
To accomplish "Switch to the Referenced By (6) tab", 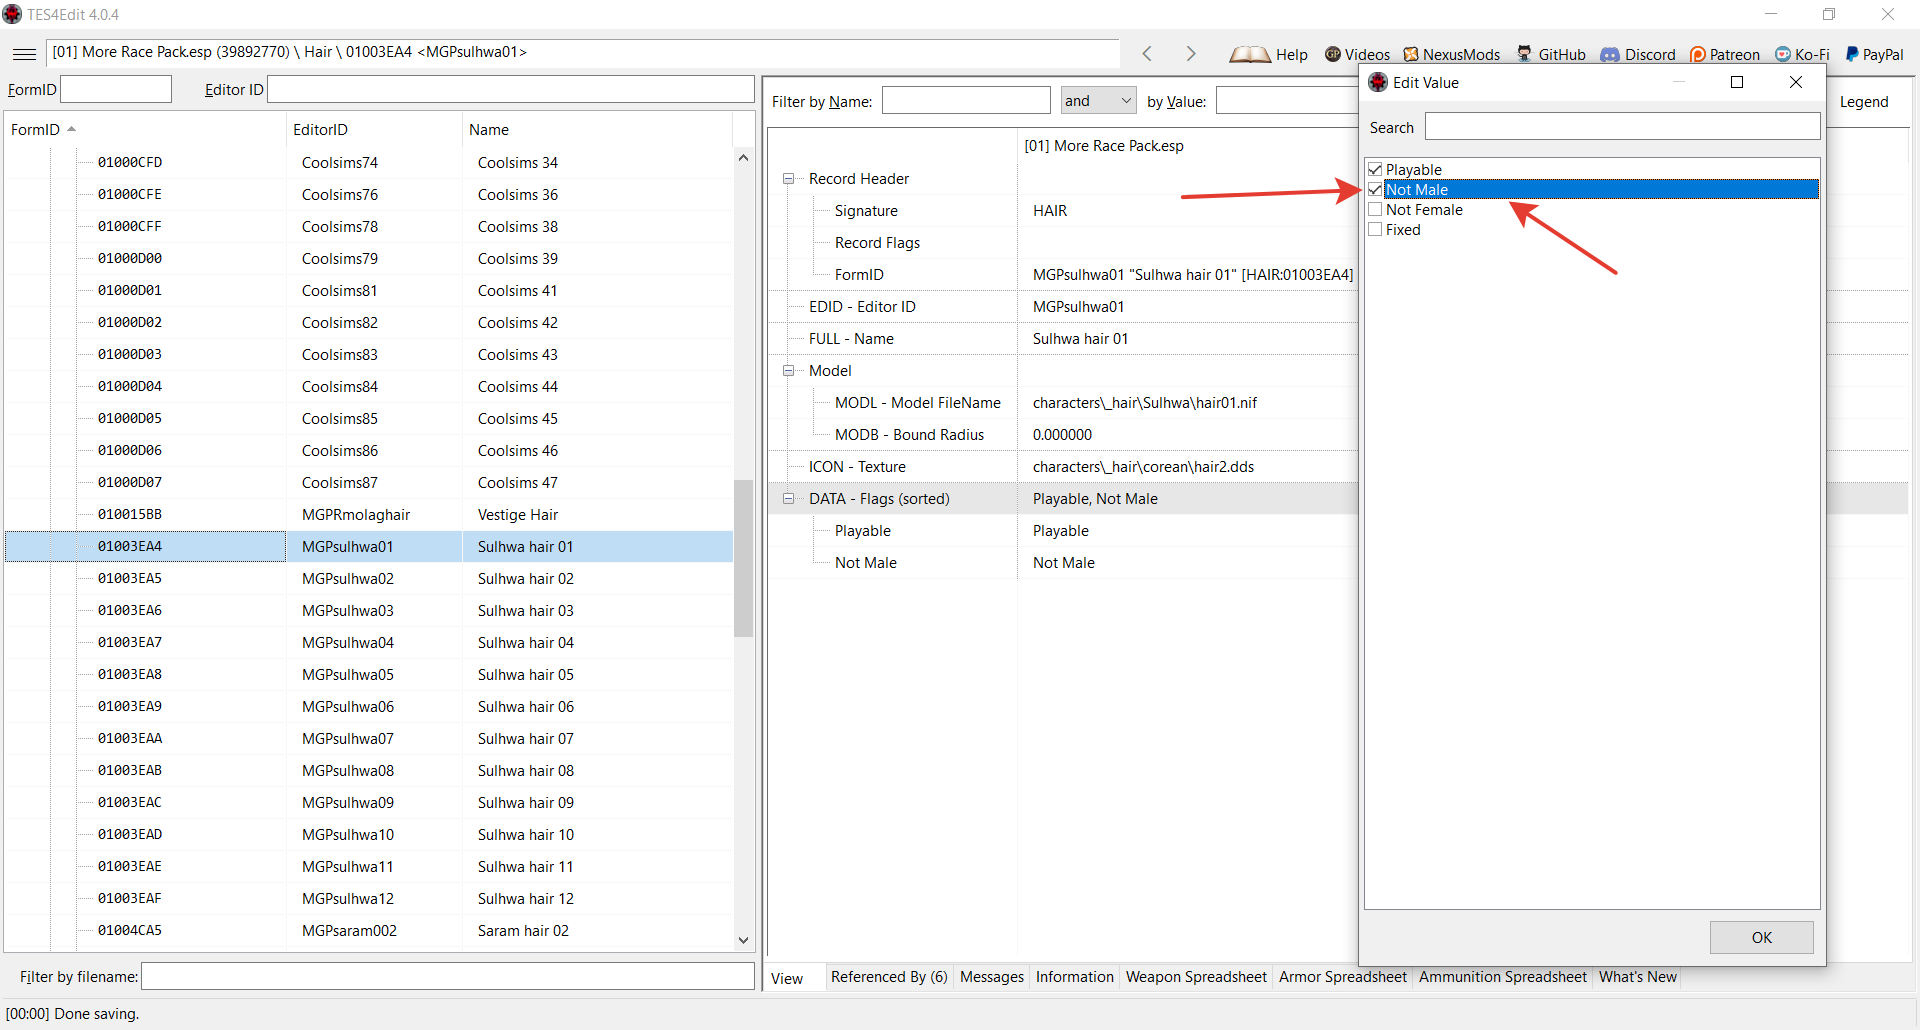I will [888, 977].
